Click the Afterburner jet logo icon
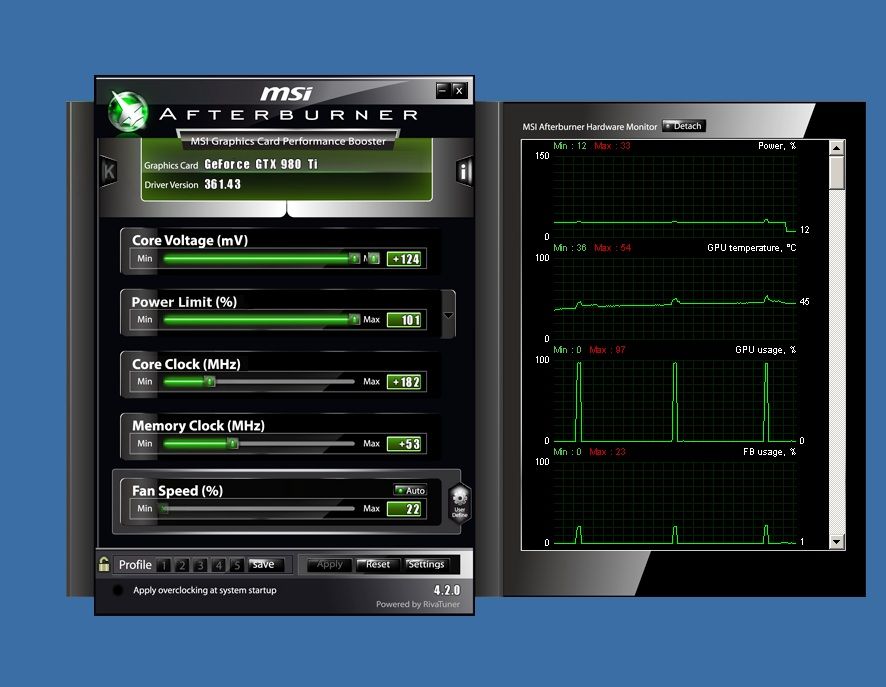 (x=128, y=111)
